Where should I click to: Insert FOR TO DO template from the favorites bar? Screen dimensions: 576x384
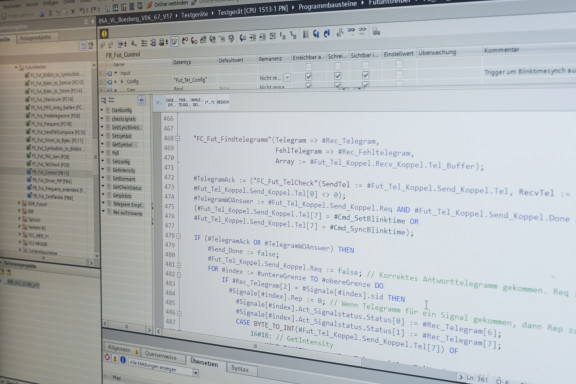pos(183,102)
